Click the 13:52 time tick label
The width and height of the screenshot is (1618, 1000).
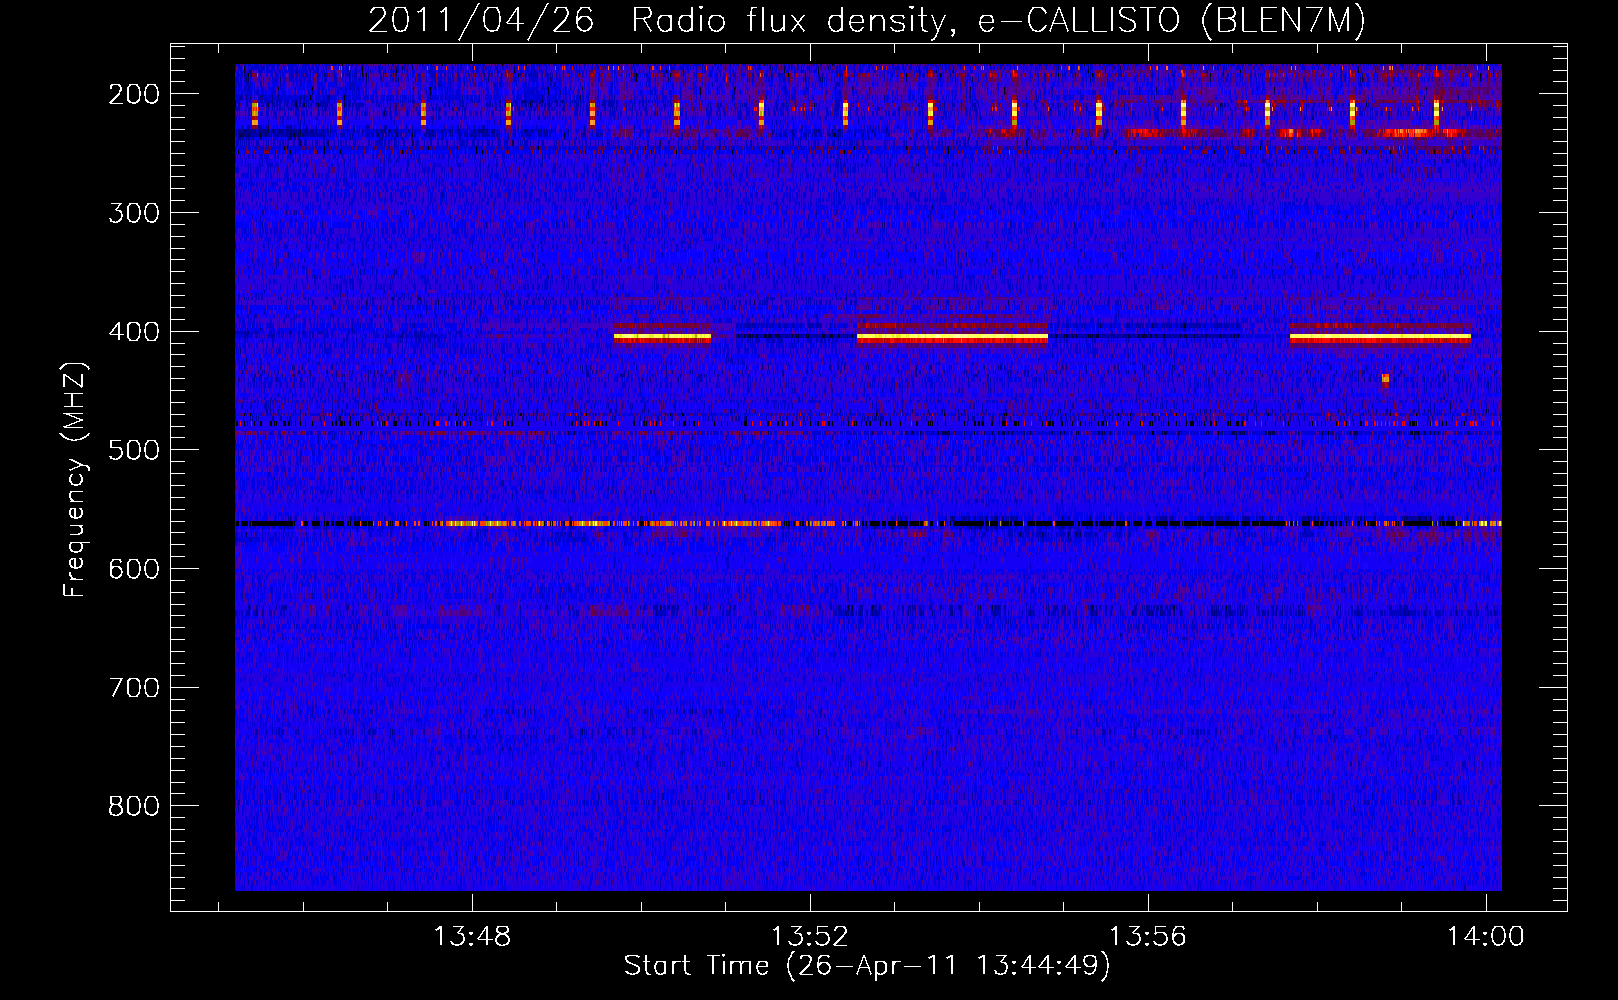coord(810,936)
